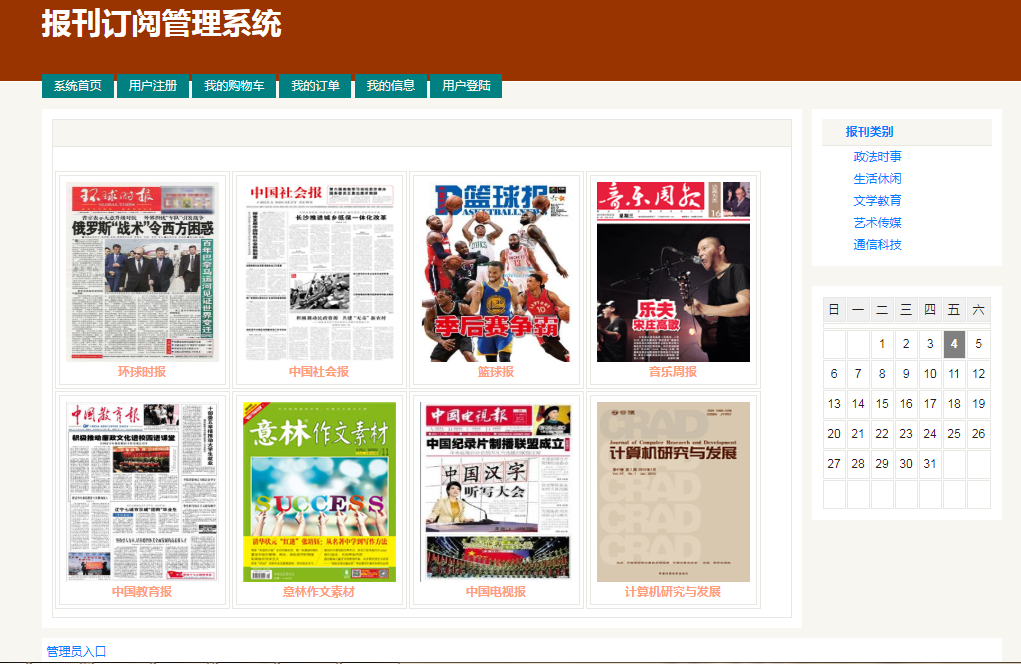Open the 系统首页 navigation tab
Screen dimensions: 1021x664
click(77, 86)
